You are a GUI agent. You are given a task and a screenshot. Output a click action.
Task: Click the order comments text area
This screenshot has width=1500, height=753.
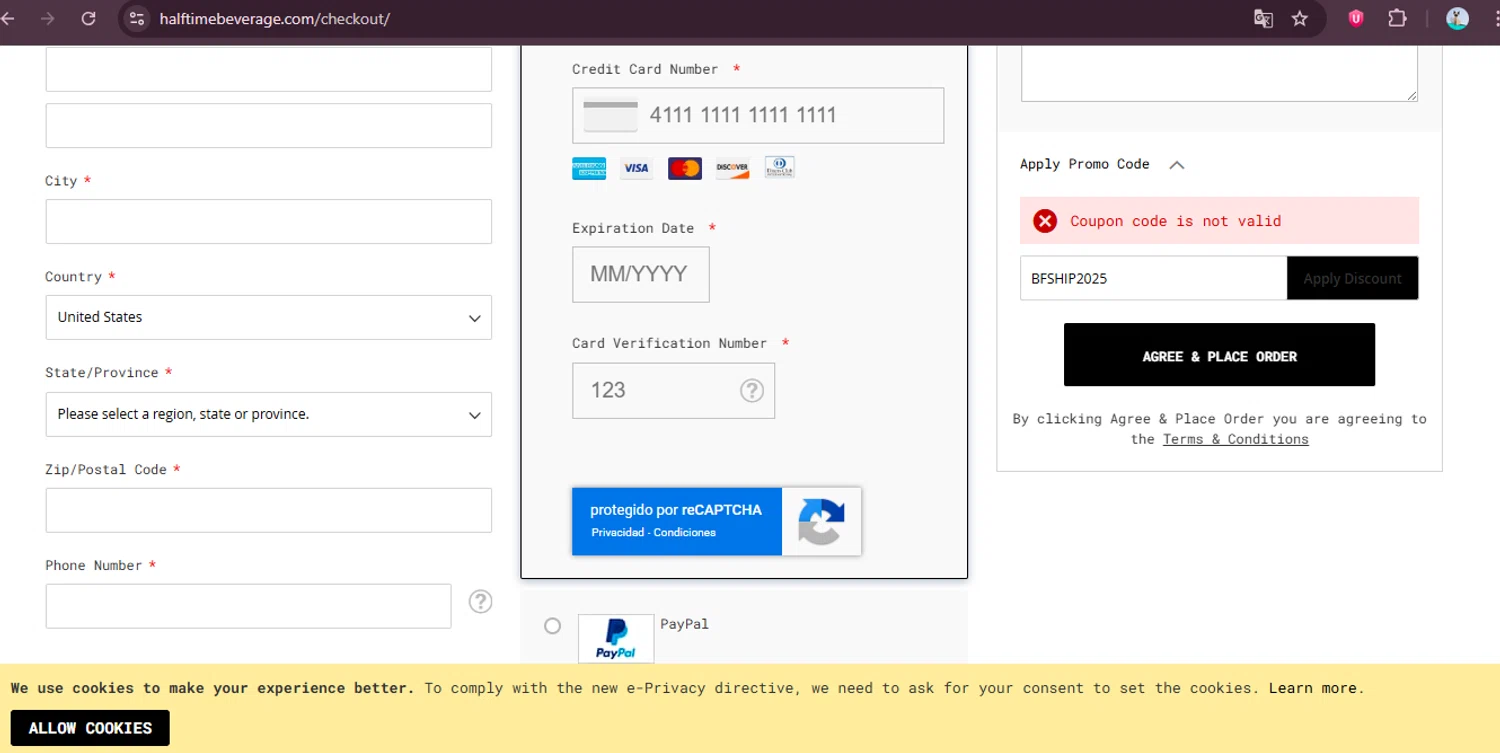pos(1219,73)
